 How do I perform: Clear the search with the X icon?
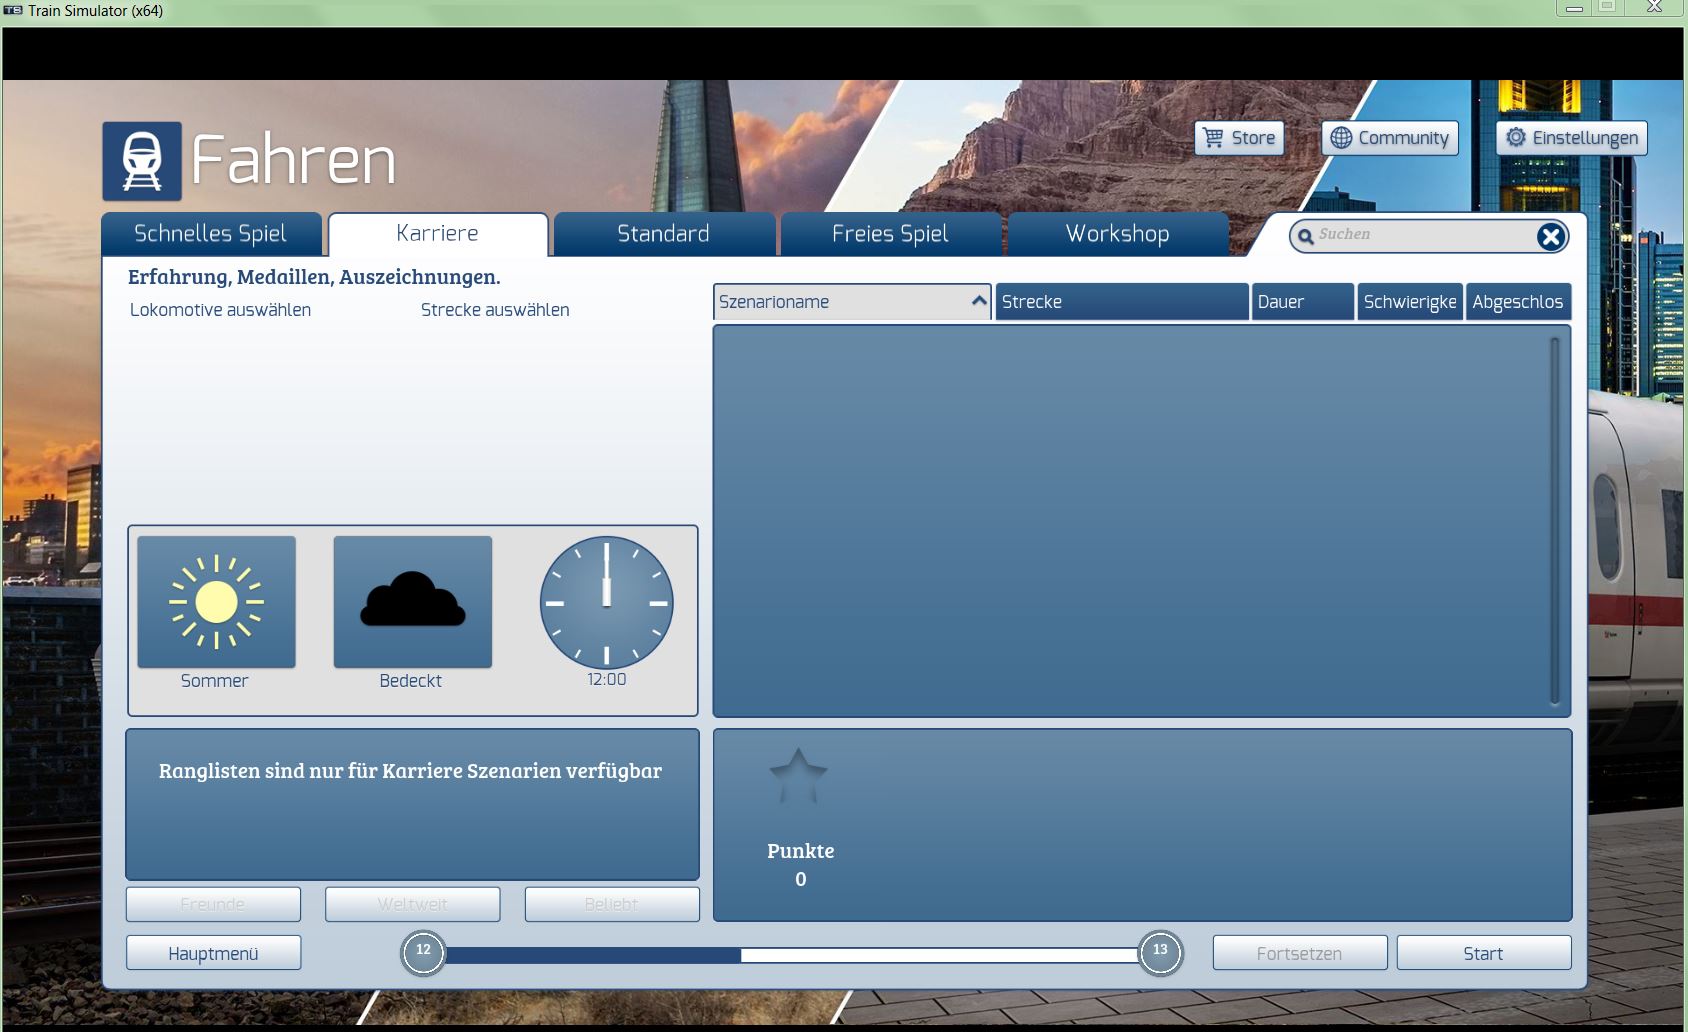pyautogui.click(x=1550, y=236)
